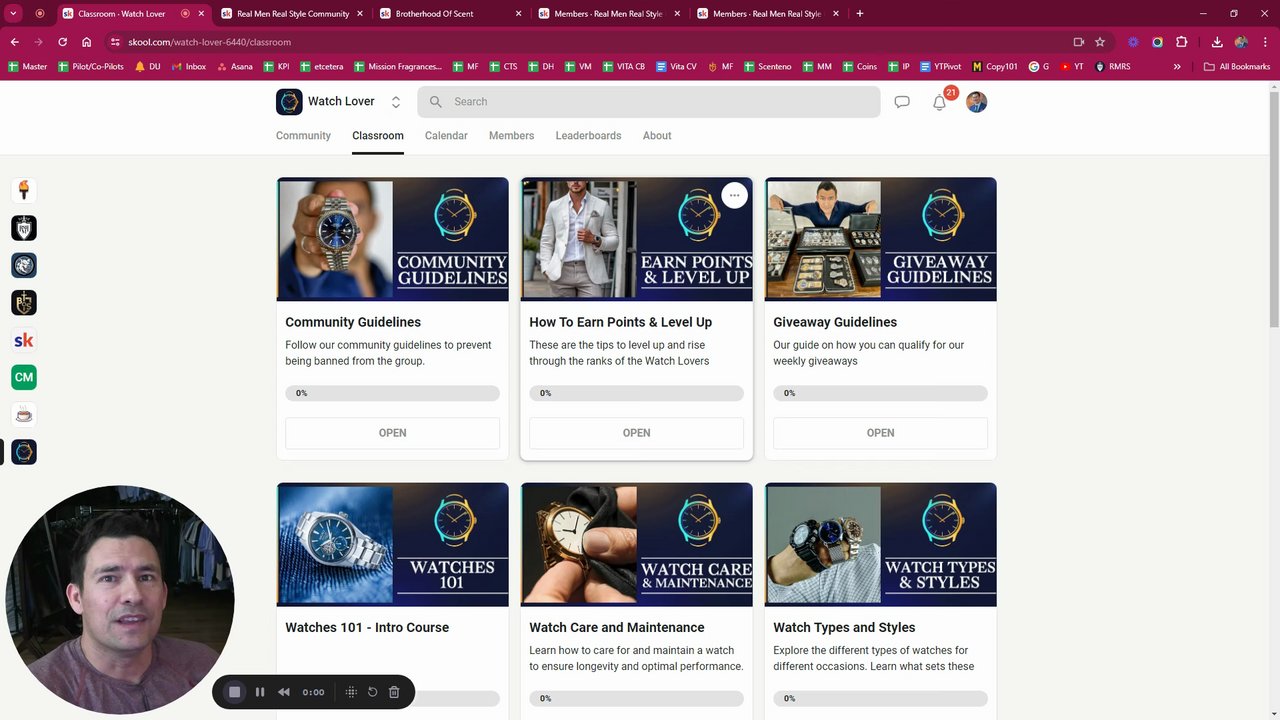Open three-dot options on Earn Points card
The height and width of the screenshot is (720, 1280).
[734, 195]
